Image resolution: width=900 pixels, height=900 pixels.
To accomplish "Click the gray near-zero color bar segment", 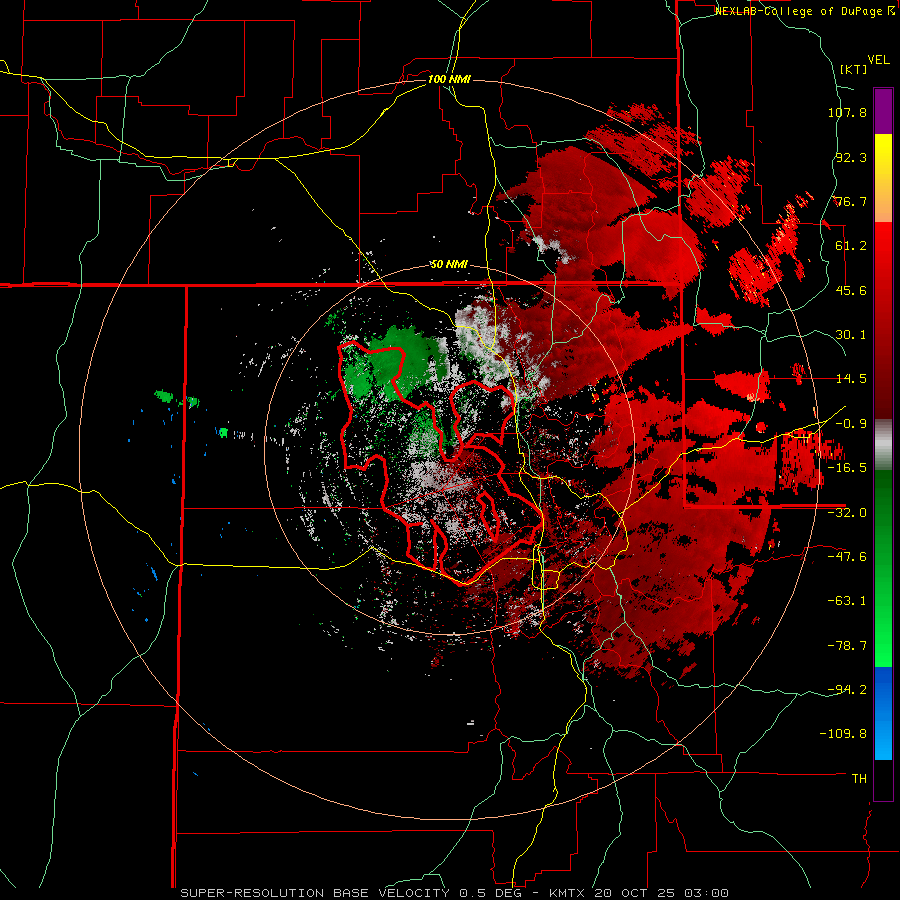I will pos(883,445).
